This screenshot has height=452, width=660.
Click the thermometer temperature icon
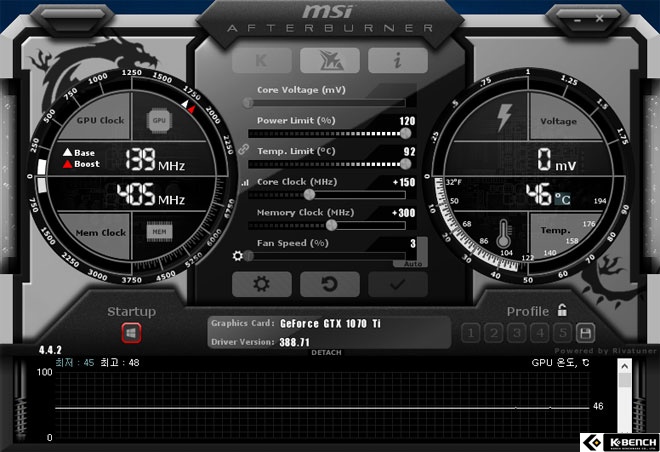504,233
